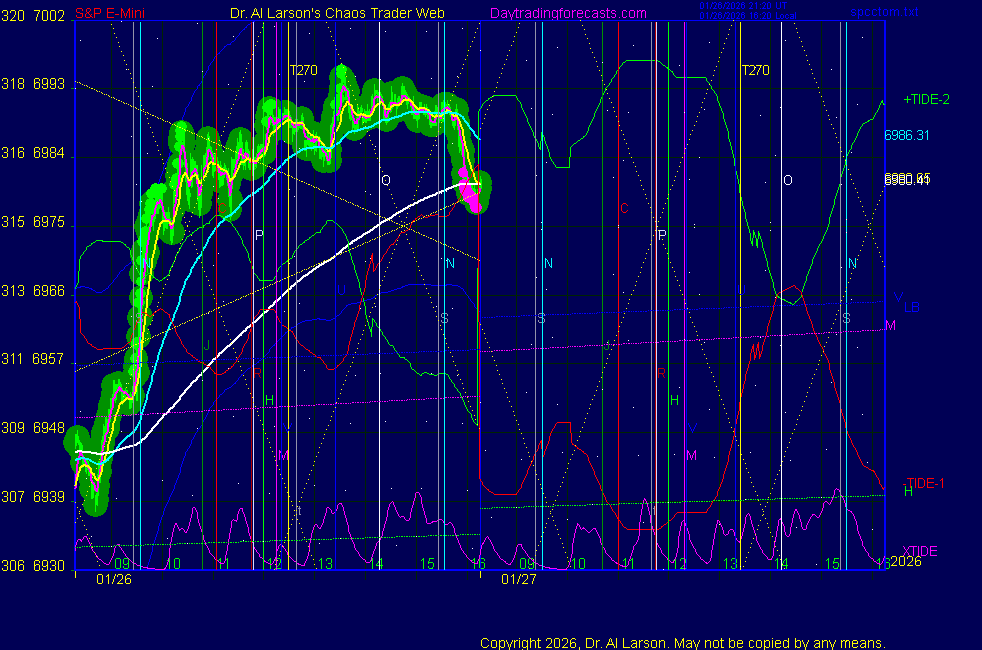The image size is (982, 650).
Task: Click the +TIDE-2 legend label
Action: tap(926, 100)
